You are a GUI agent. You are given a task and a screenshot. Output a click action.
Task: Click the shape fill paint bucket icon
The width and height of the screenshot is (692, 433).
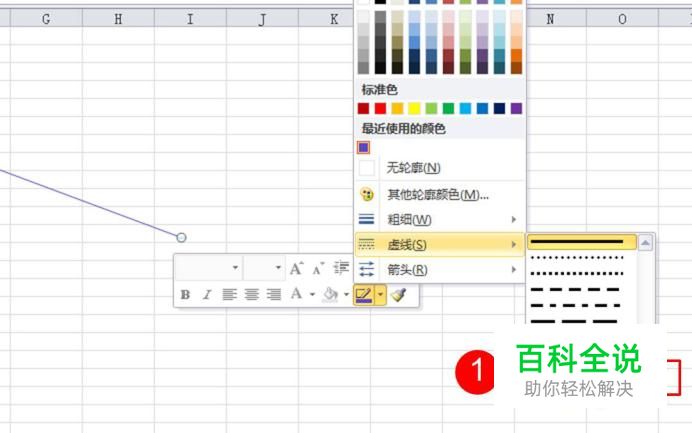click(x=331, y=294)
